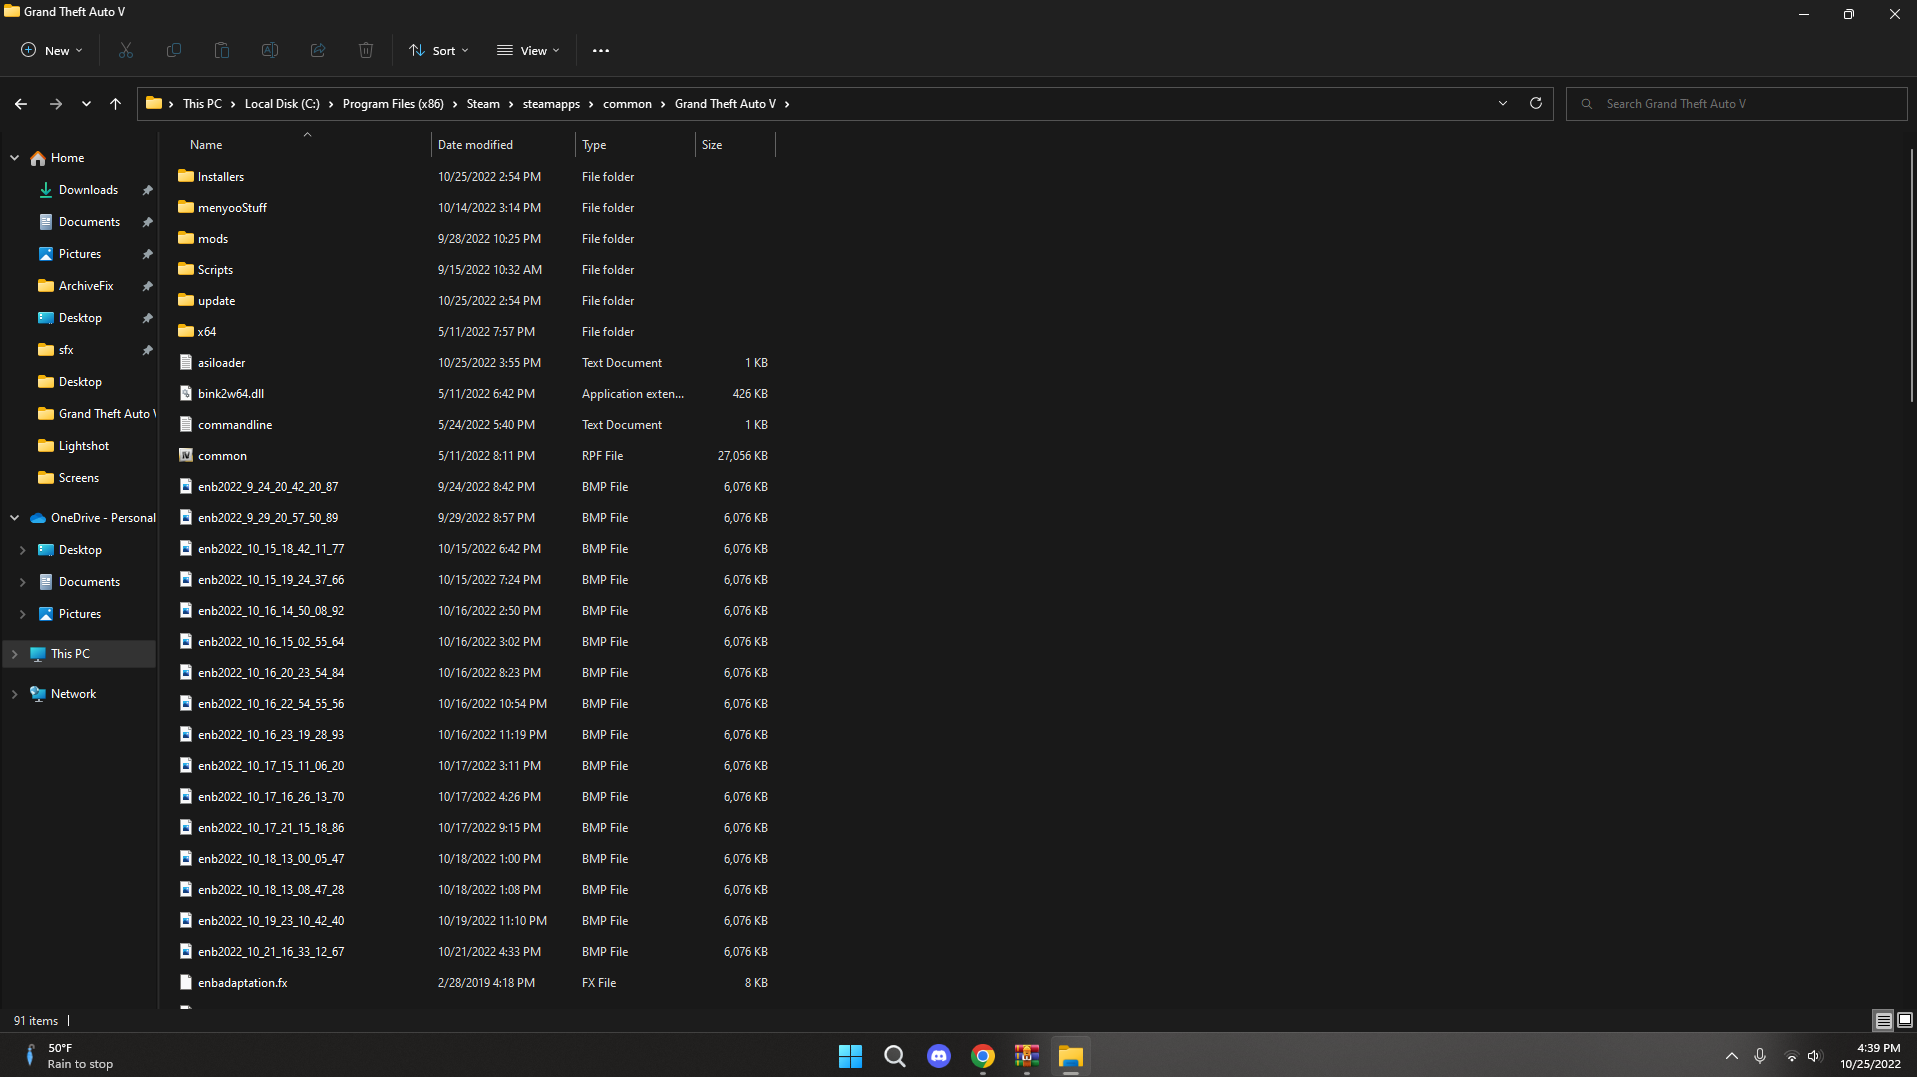Switch to details view using status bar toggle

[1884, 1020]
